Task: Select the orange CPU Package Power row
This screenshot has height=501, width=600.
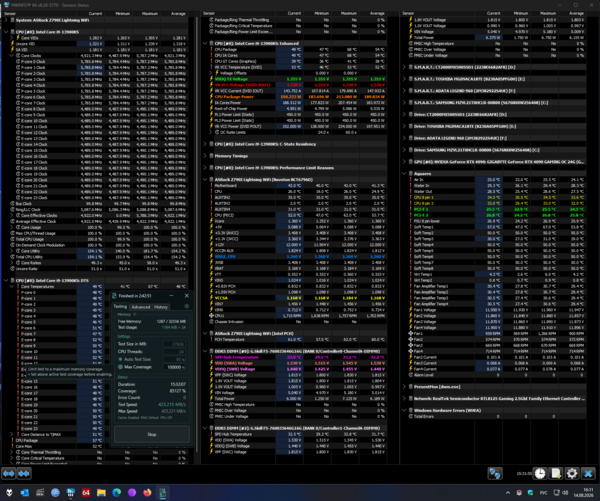Action: [x=297, y=97]
